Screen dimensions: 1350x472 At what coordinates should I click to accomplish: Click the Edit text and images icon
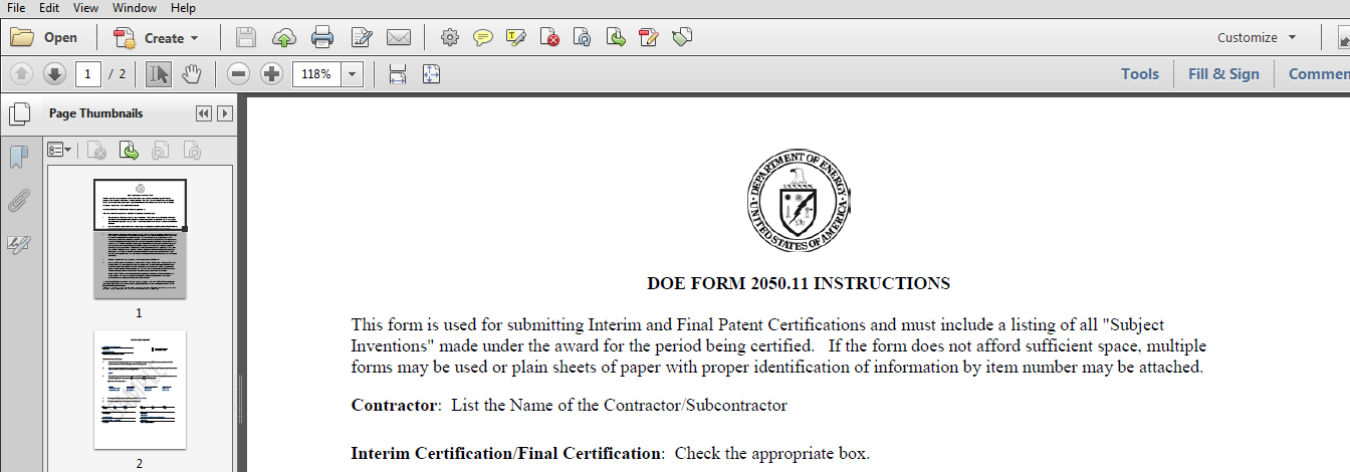pyautogui.click(x=361, y=38)
